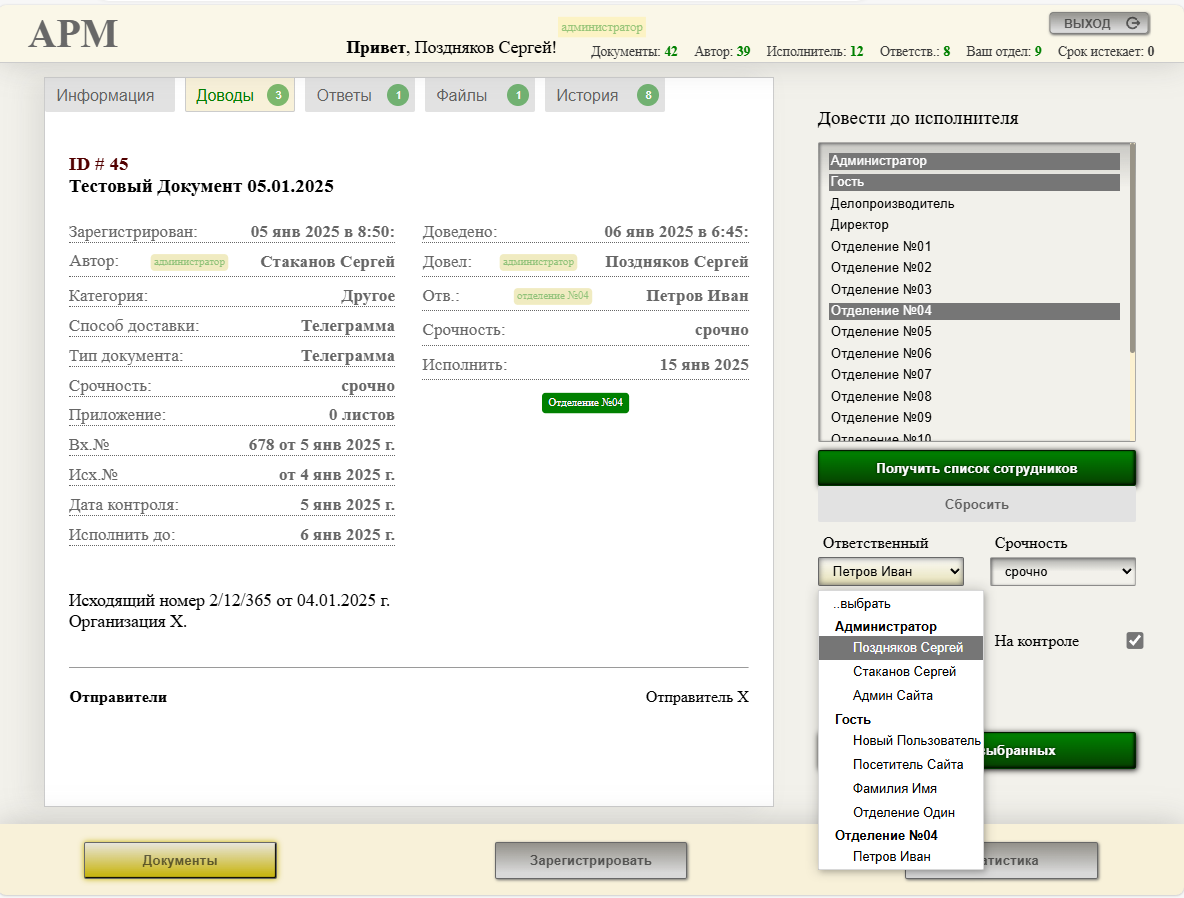The height and width of the screenshot is (898, 1184).
Task: Click the Исполнитель: 12 counter
Action: point(815,51)
